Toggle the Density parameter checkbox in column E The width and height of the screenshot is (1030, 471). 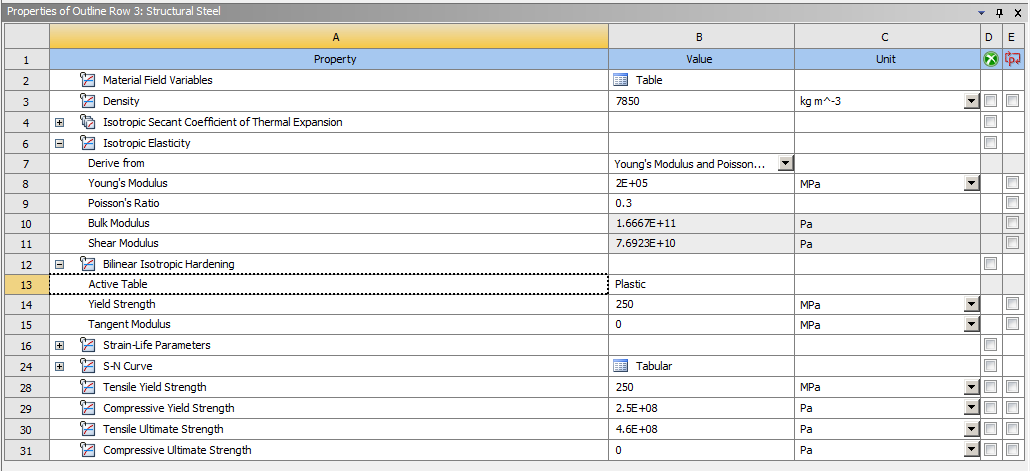tap(1012, 101)
